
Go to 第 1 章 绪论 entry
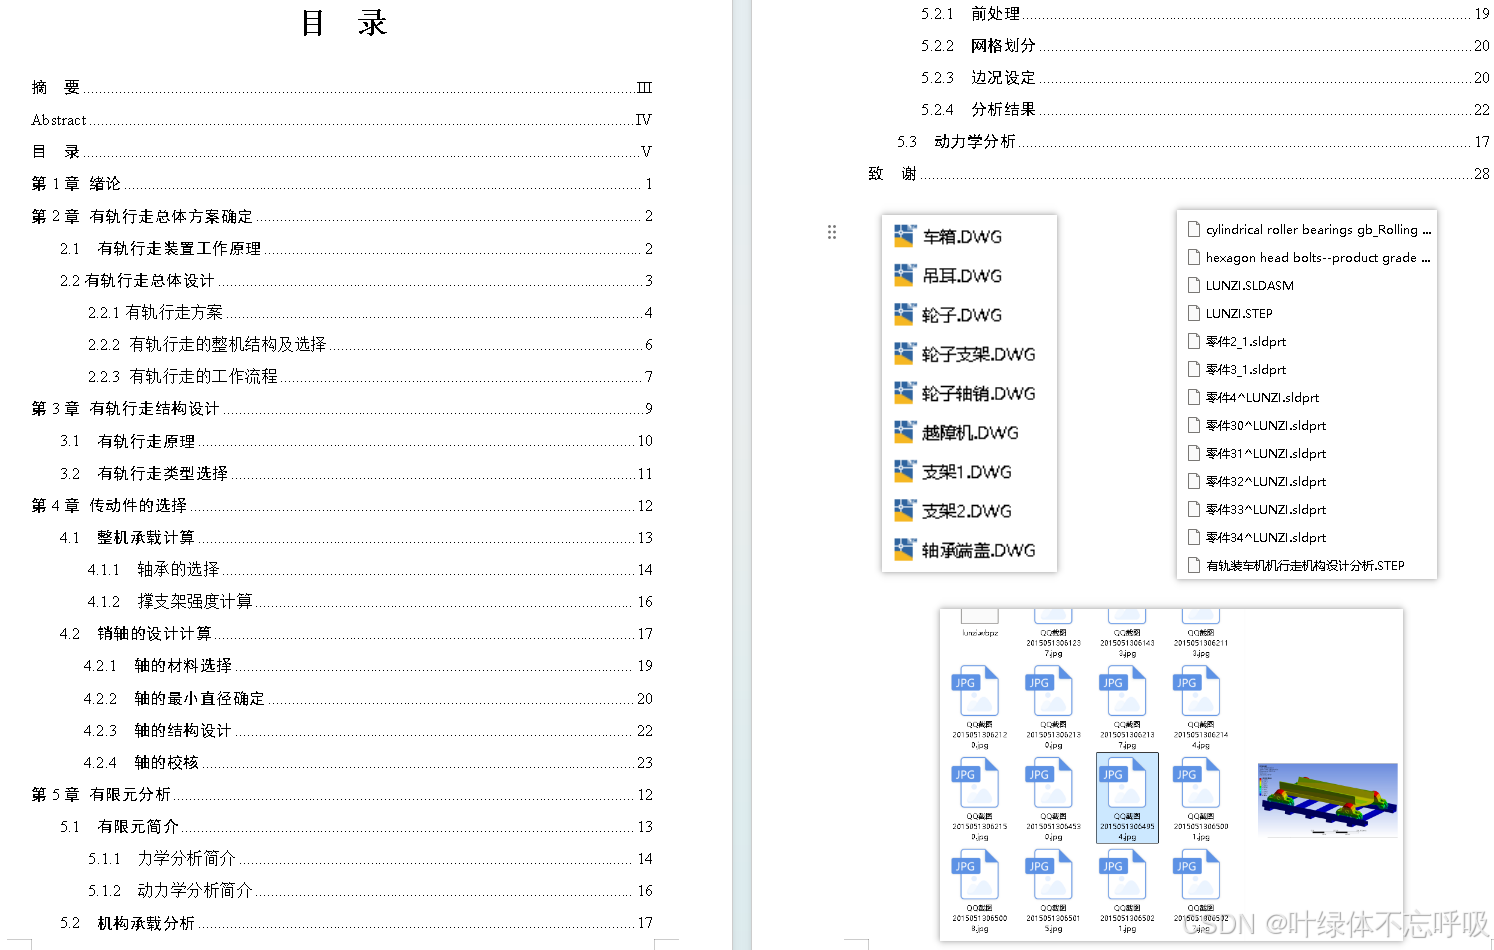[x=342, y=183]
